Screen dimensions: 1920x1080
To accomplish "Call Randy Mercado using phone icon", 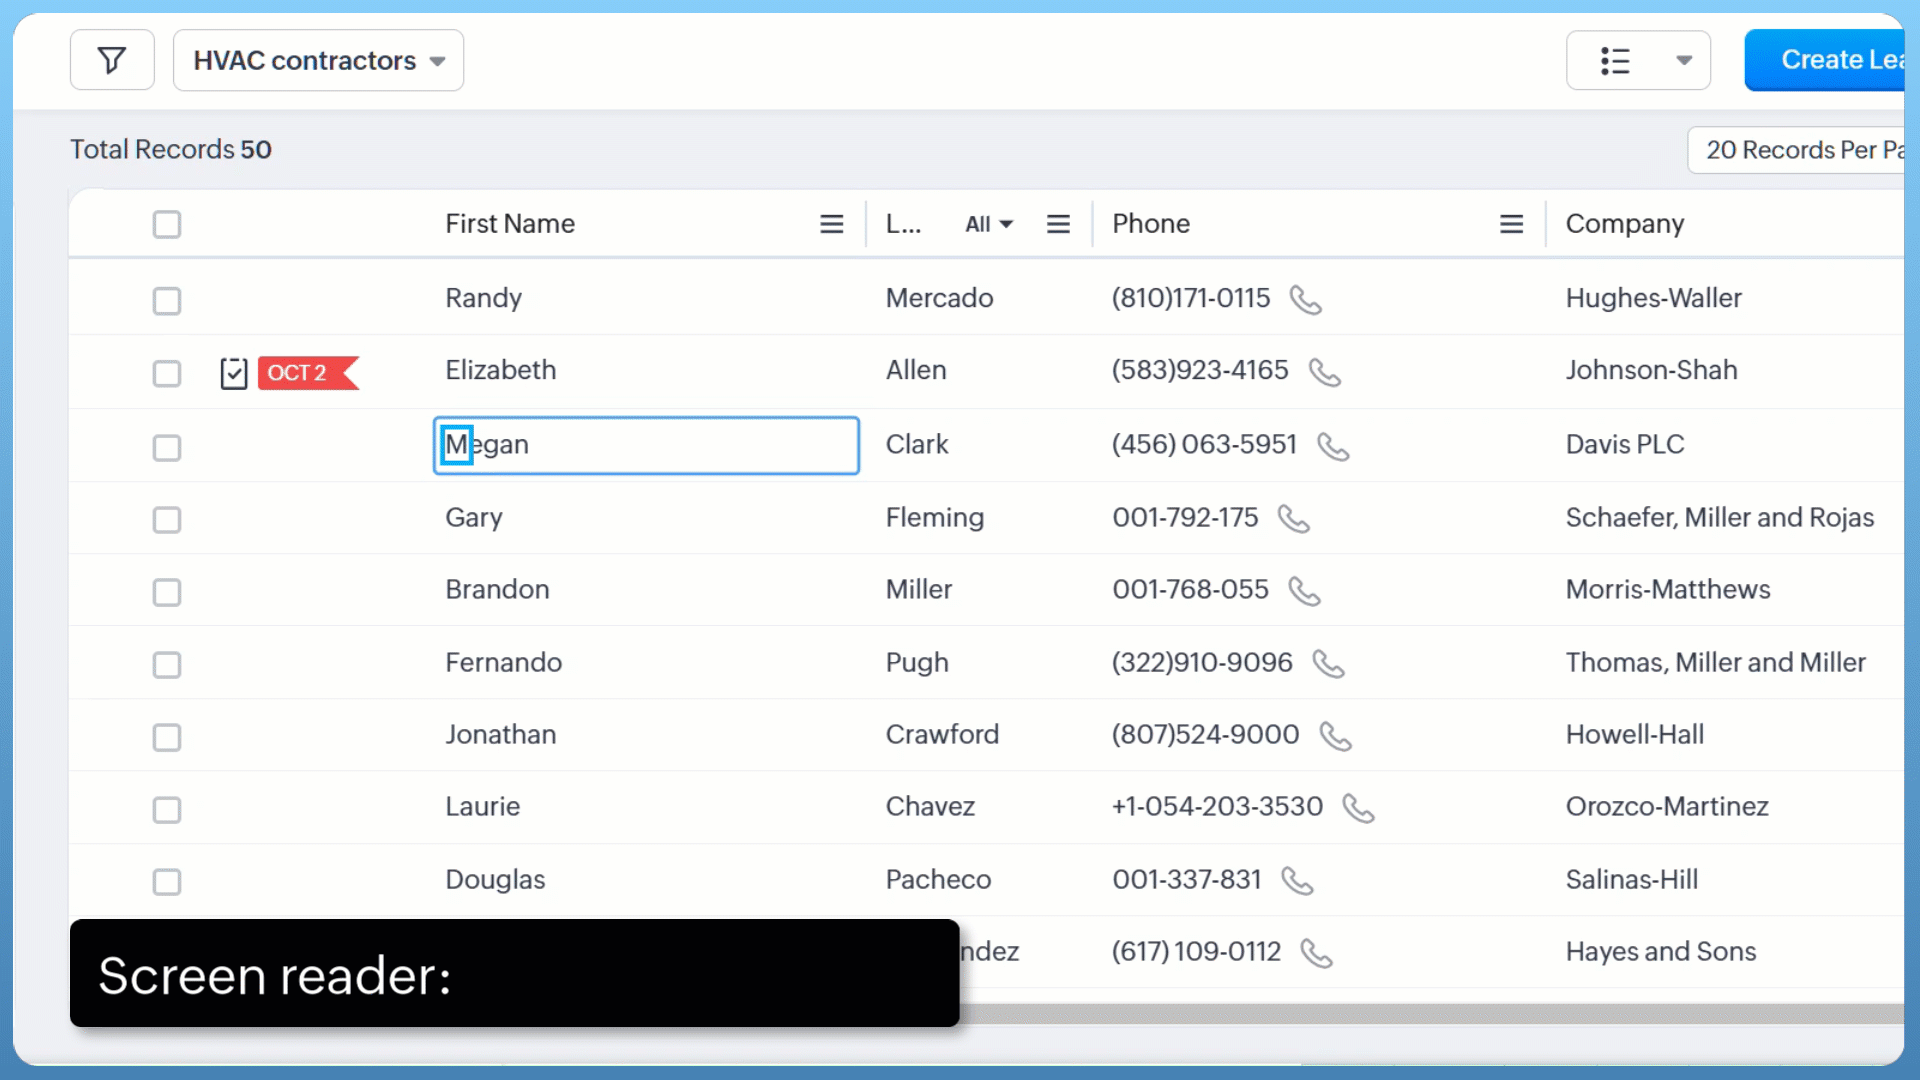I will click(1305, 300).
